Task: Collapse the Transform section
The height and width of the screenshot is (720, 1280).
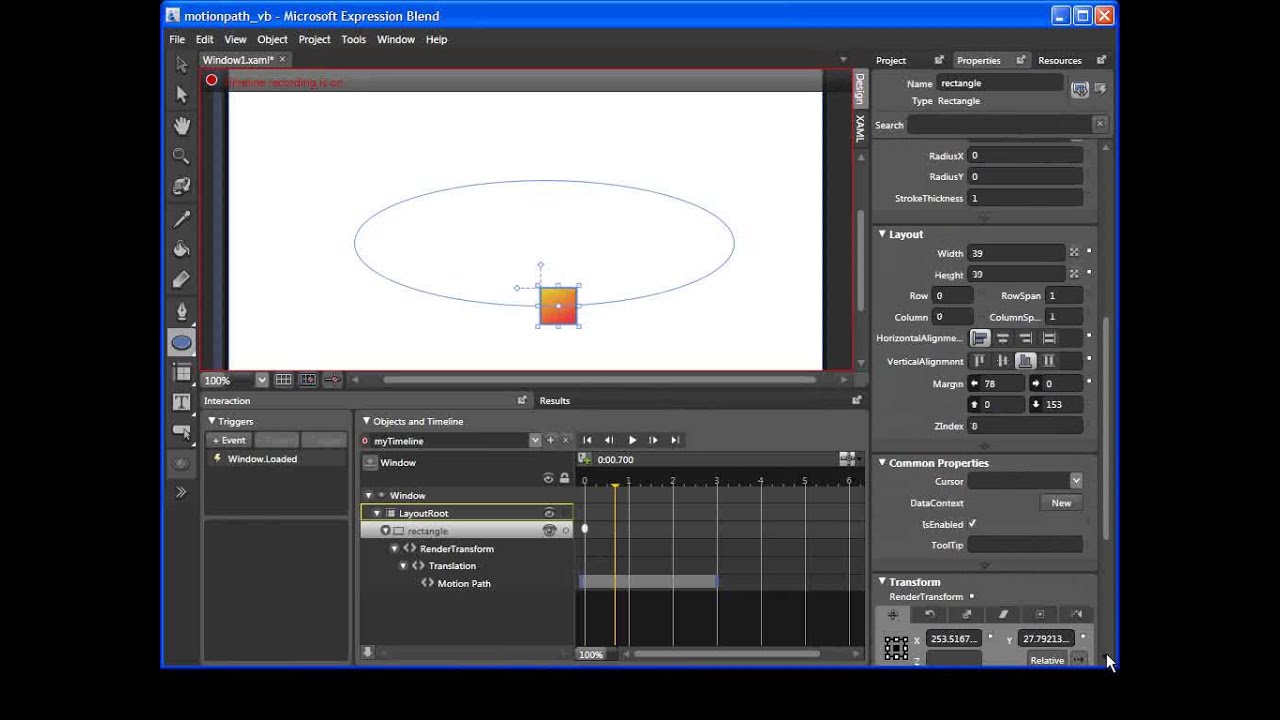Action: [882, 582]
